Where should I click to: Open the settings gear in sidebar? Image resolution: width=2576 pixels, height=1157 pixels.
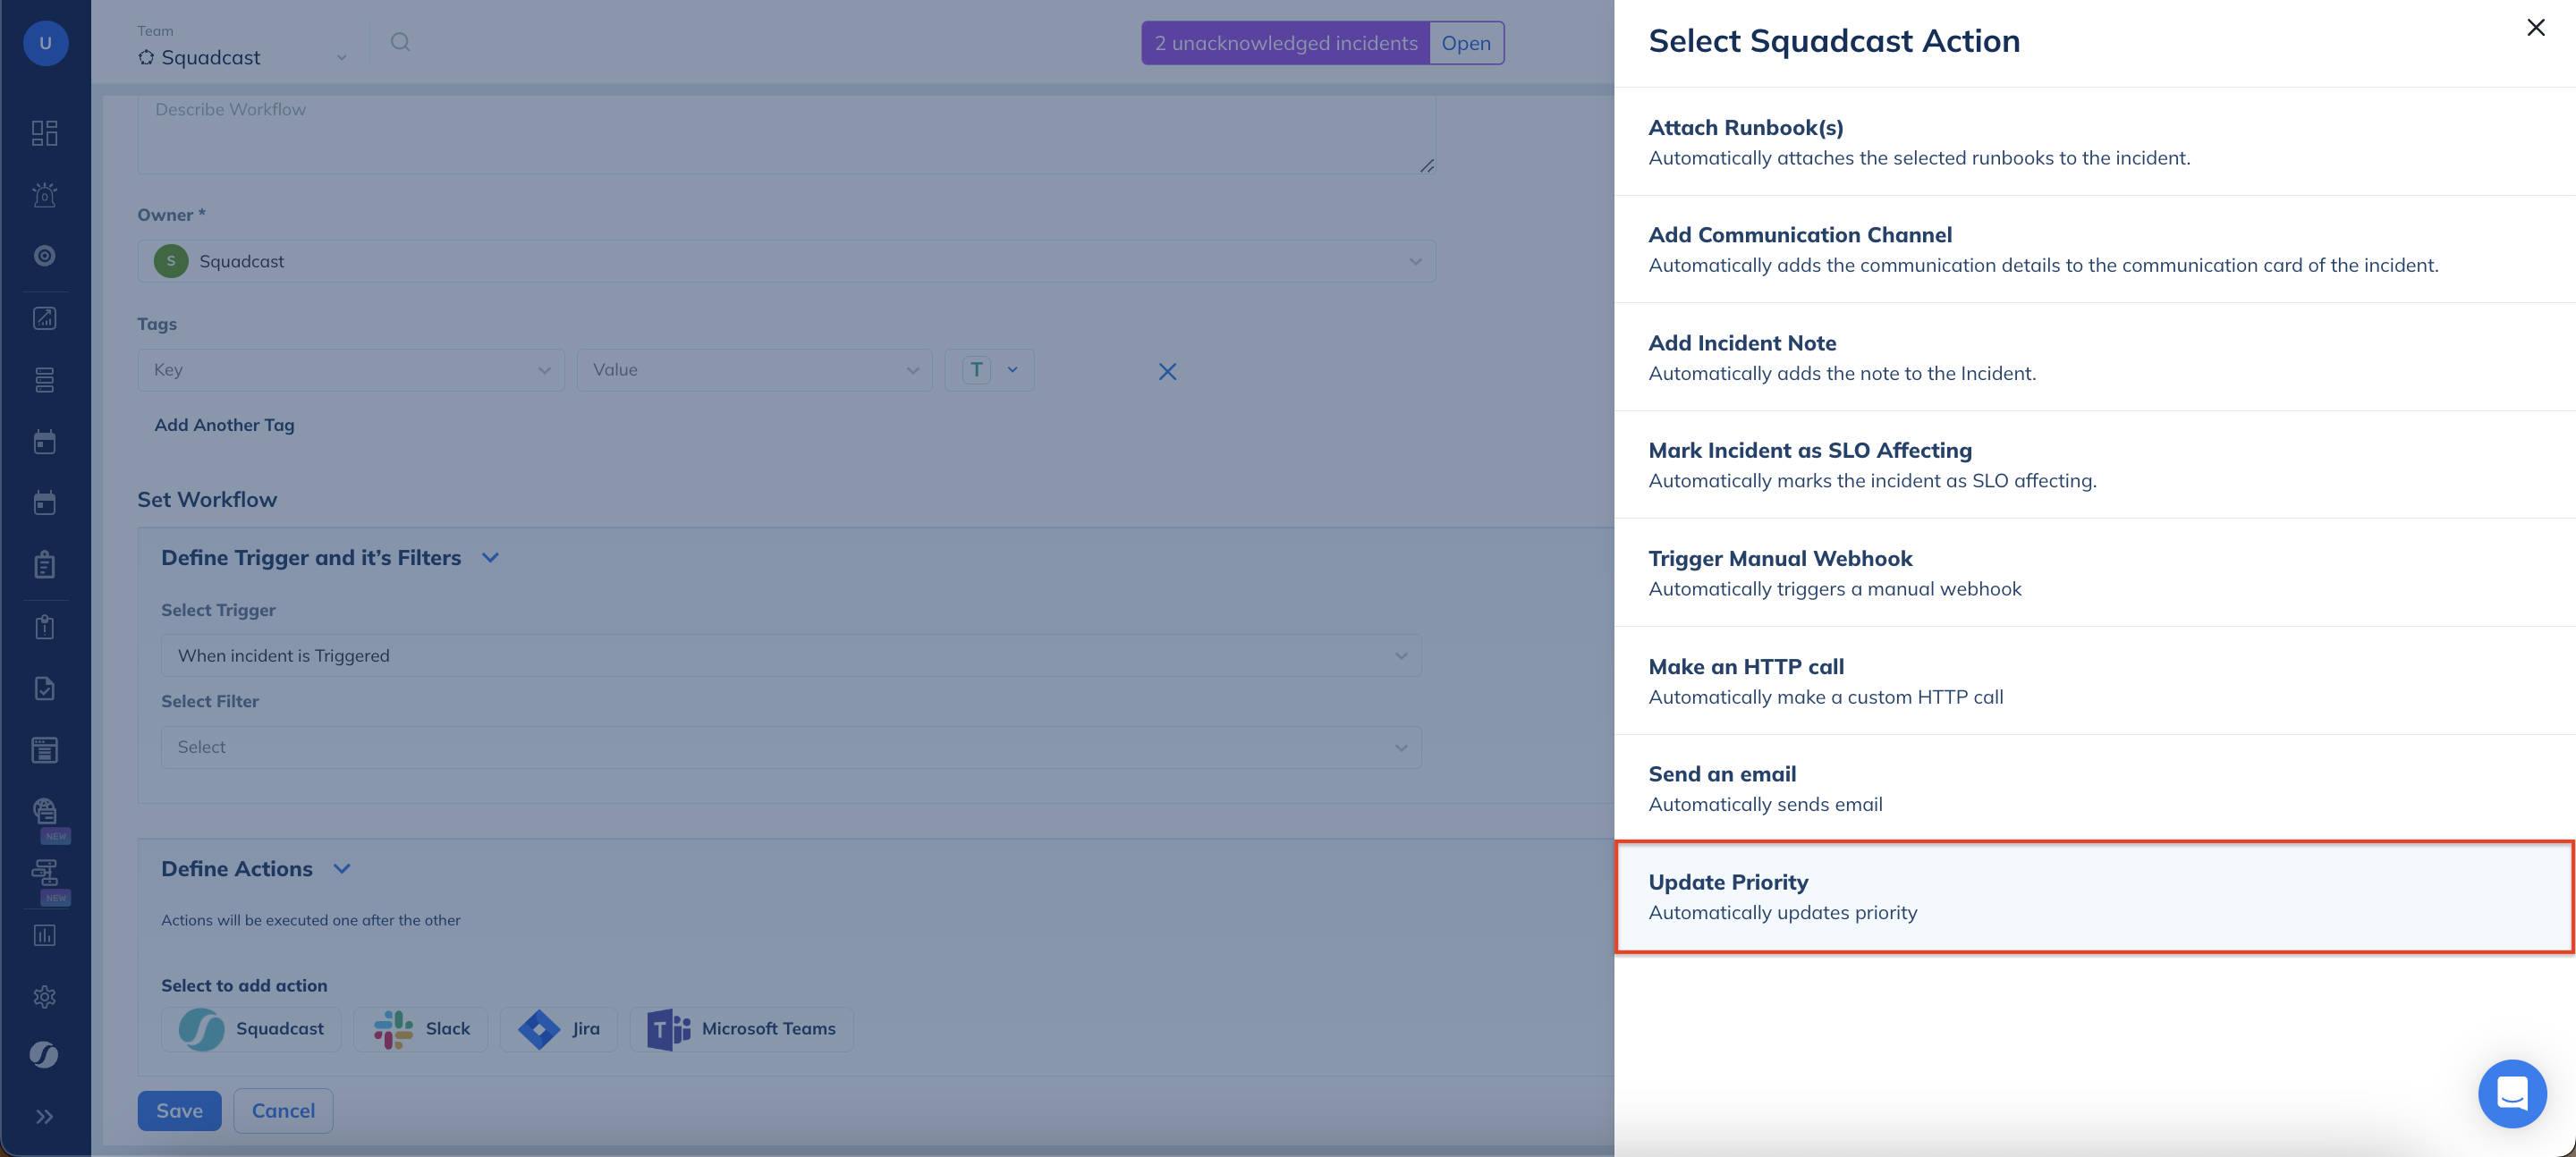coord(45,996)
